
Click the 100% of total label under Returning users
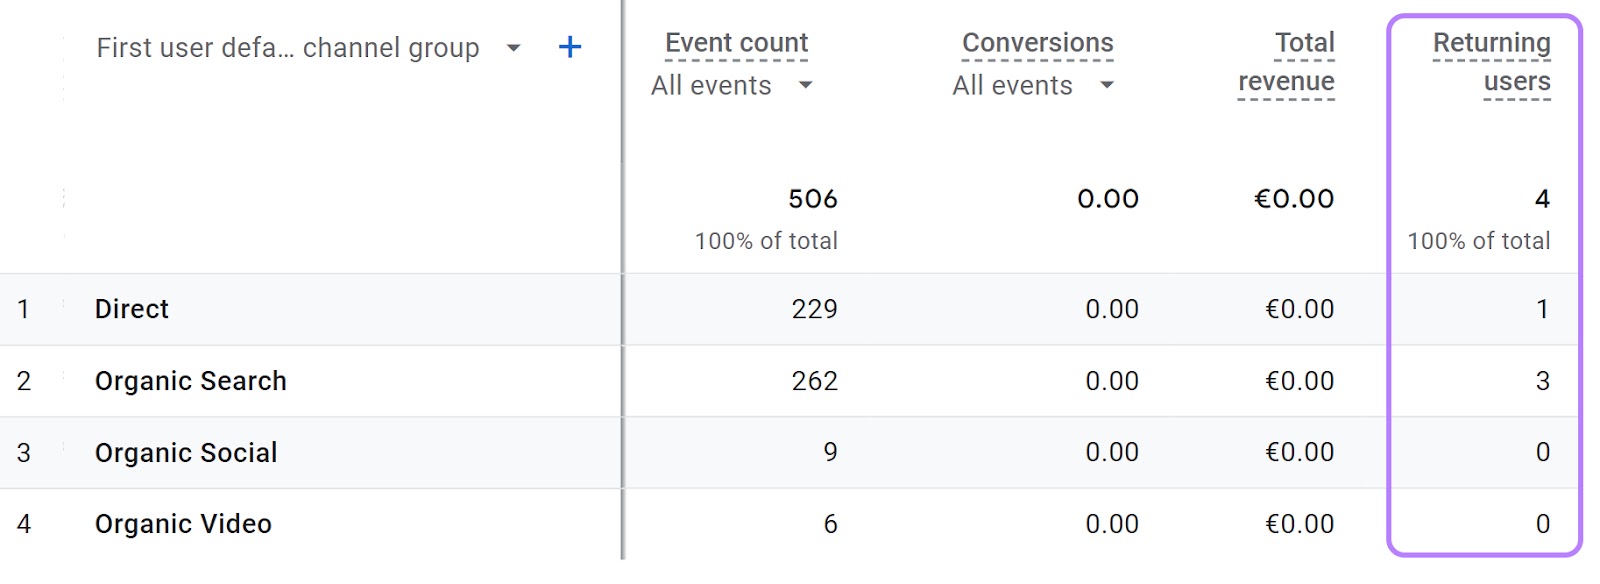click(x=1478, y=240)
